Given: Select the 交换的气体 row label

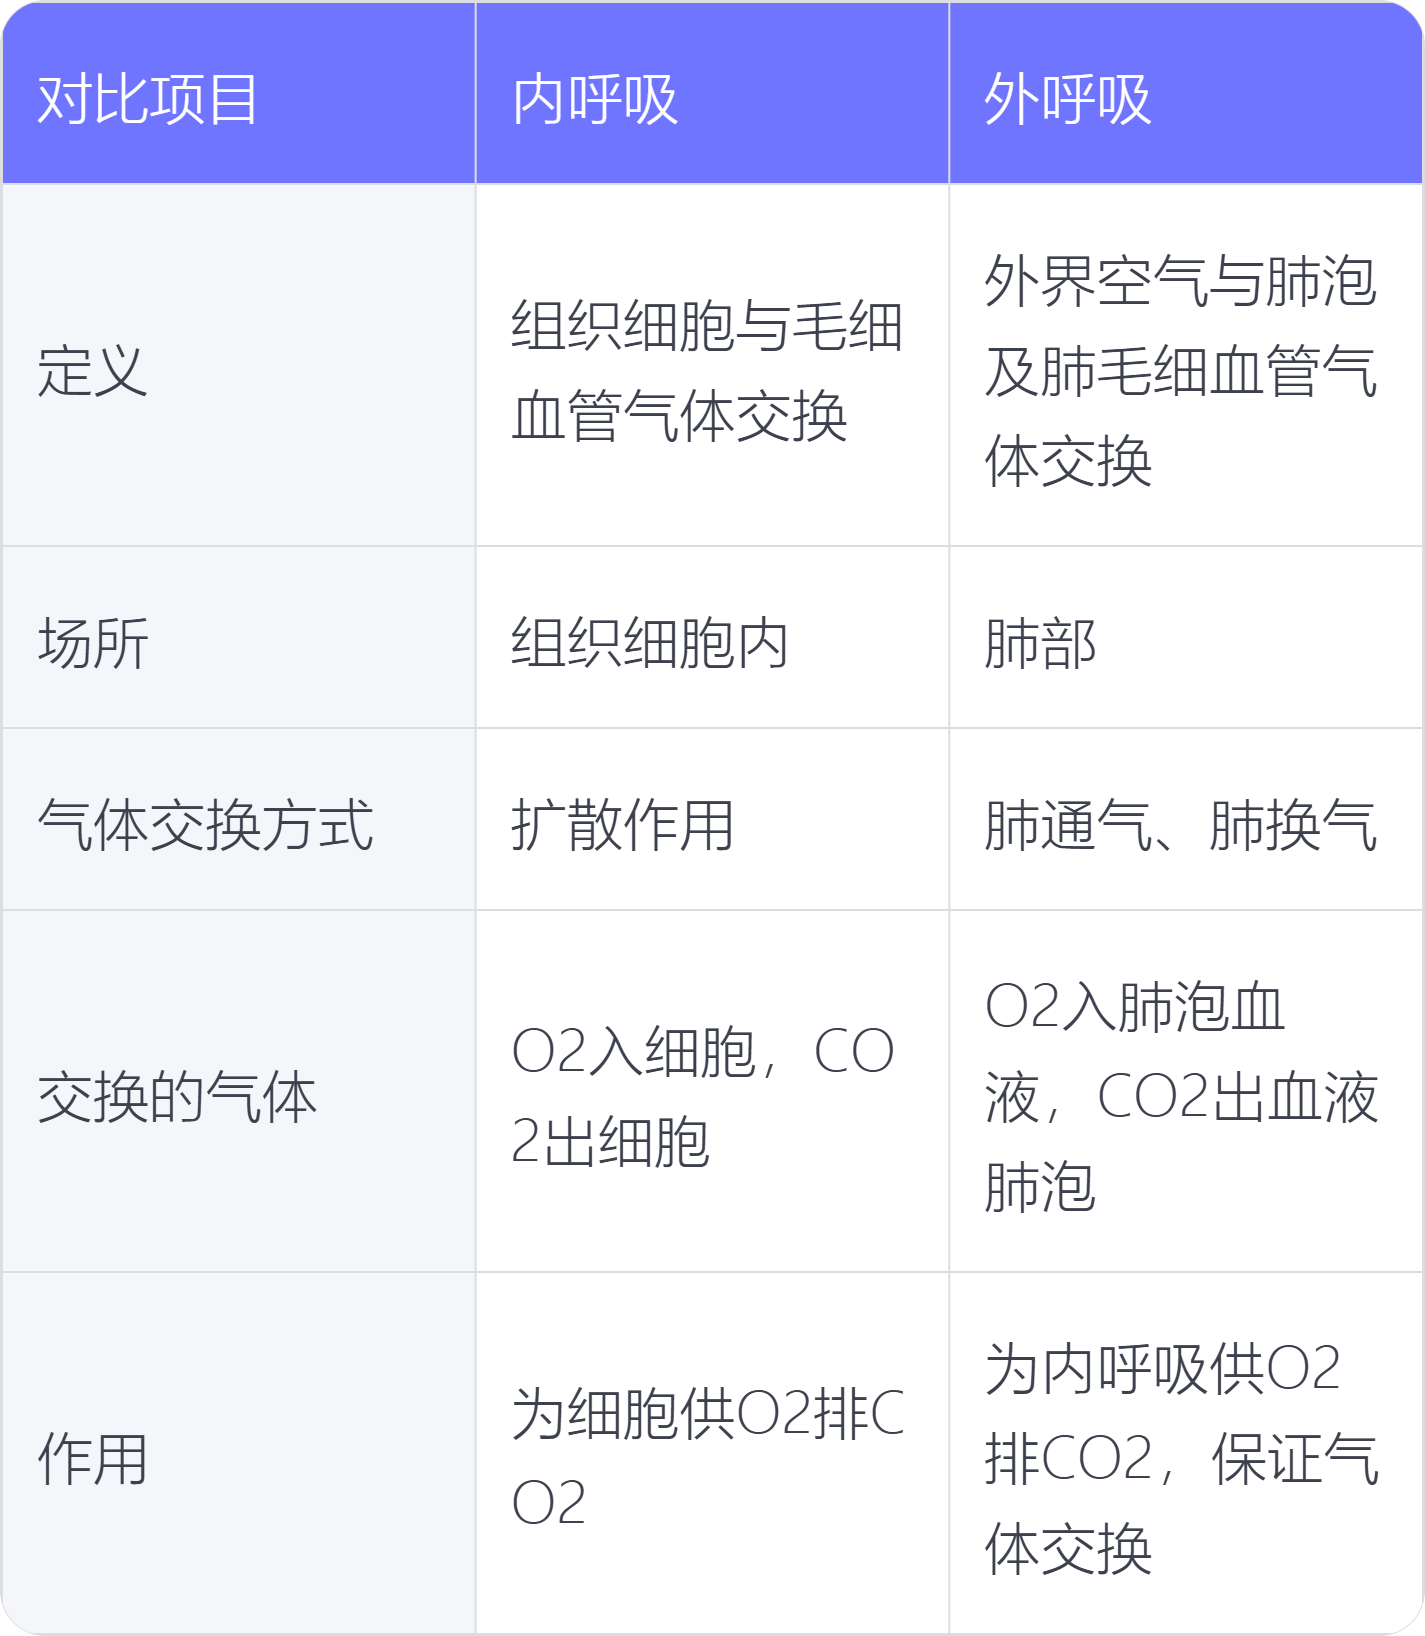Looking at the screenshot, I should pyautogui.click(x=177, y=1097).
